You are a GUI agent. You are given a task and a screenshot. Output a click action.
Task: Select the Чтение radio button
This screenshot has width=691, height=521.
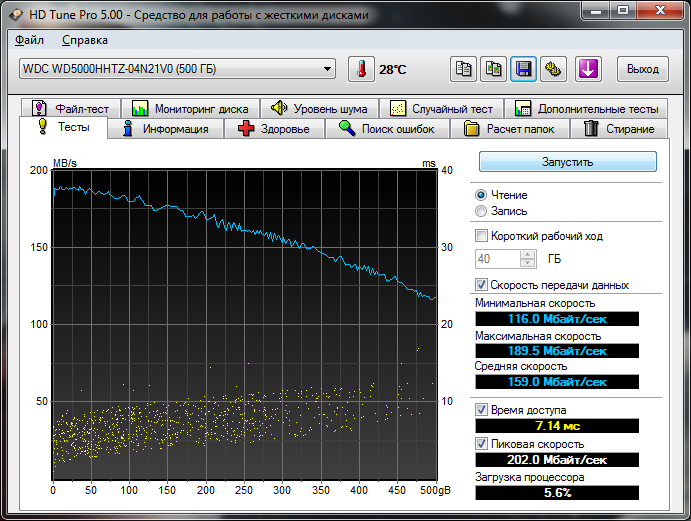[x=481, y=195]
